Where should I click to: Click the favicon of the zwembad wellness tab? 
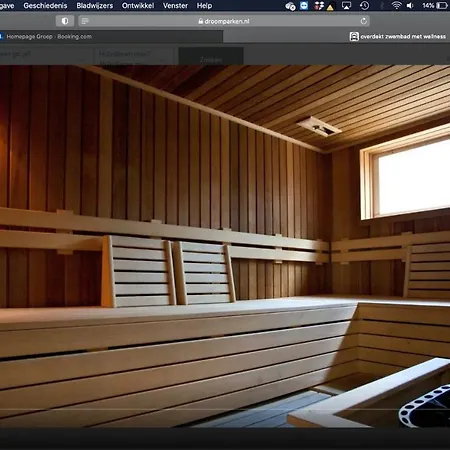354,37
